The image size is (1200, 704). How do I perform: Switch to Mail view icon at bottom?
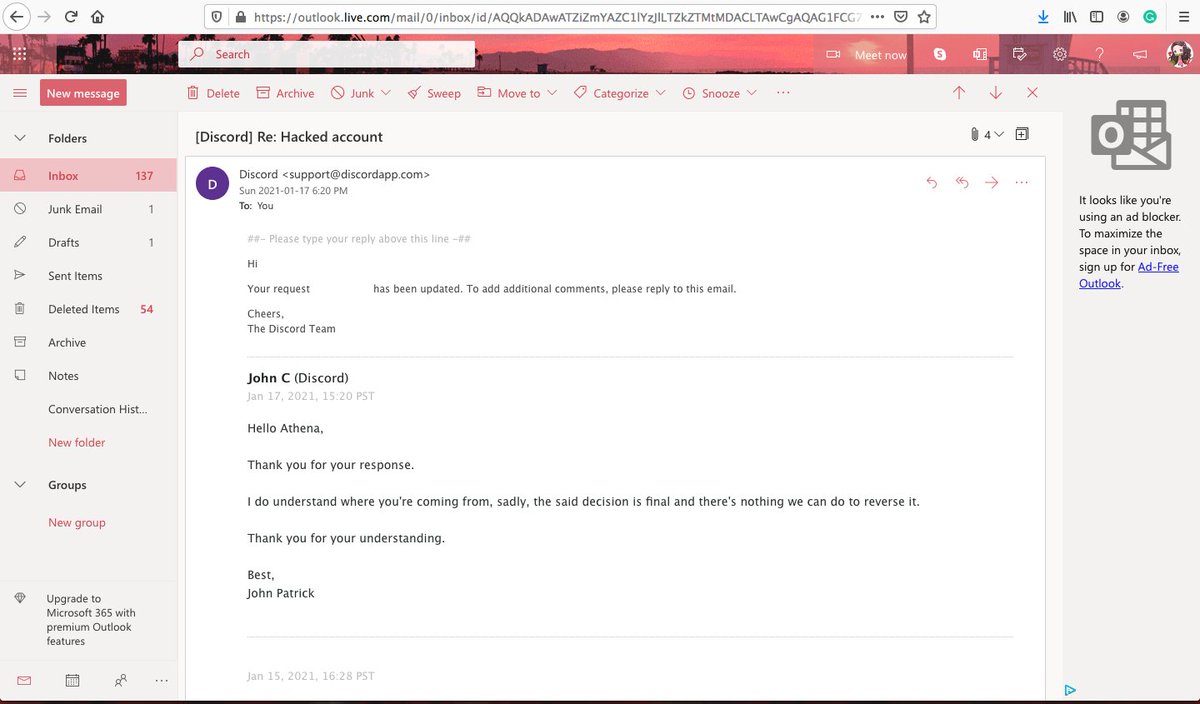pyautogui.click(x=24, y=680)
